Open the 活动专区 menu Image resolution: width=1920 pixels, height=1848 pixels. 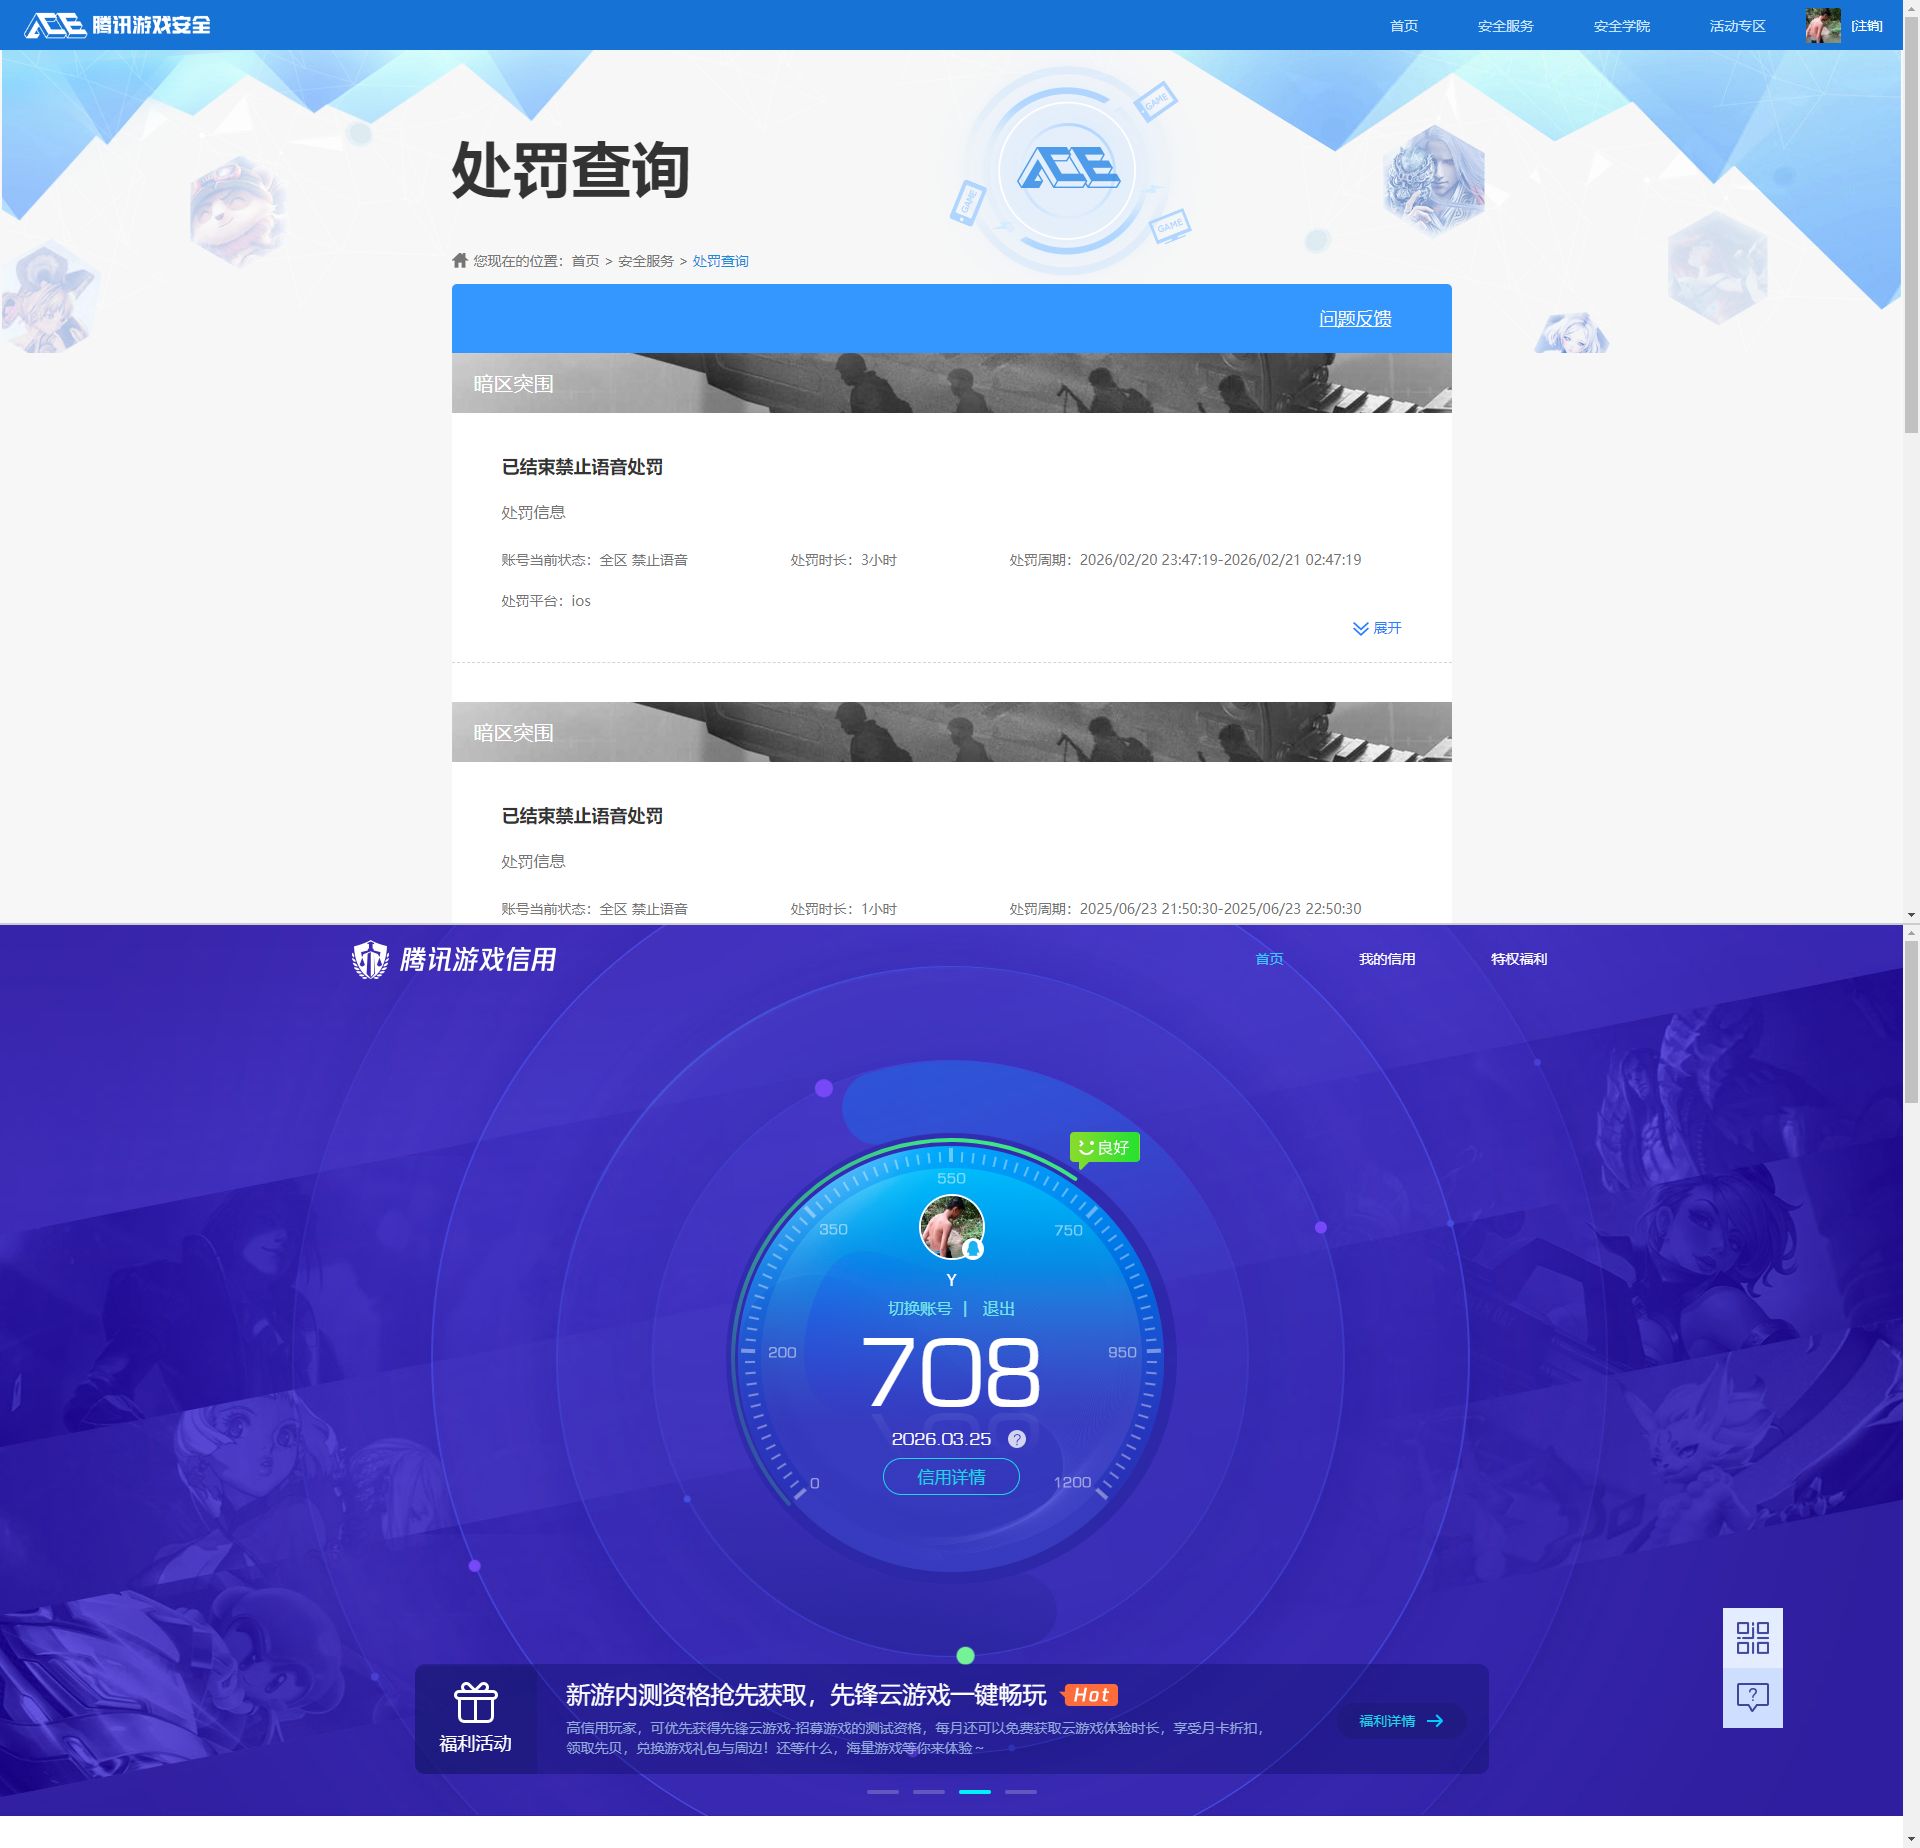(1736, 25)
